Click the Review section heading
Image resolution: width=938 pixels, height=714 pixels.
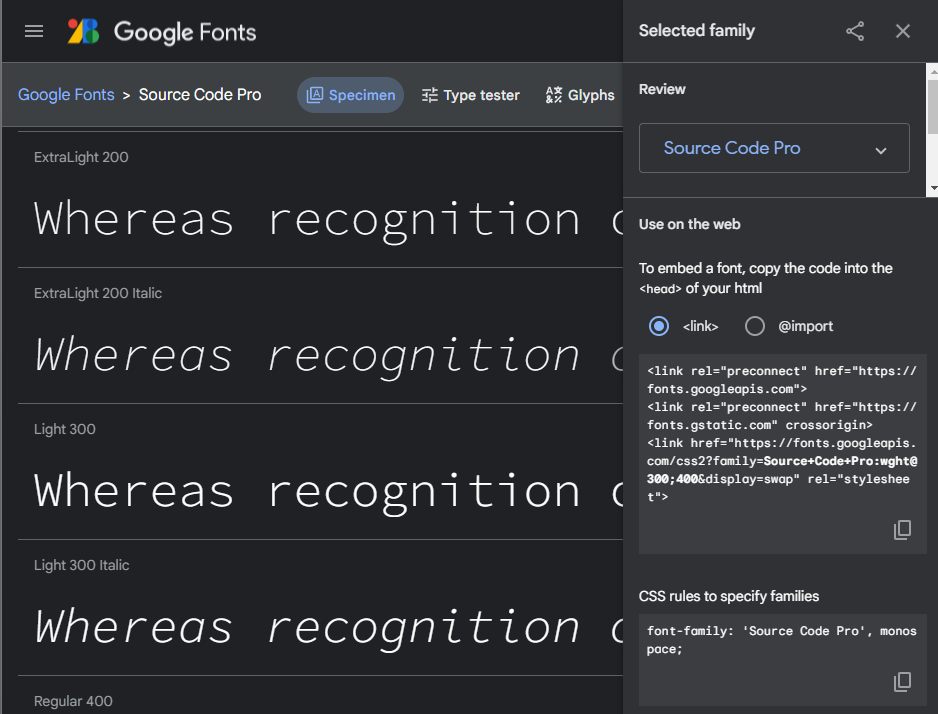(662, 89)
